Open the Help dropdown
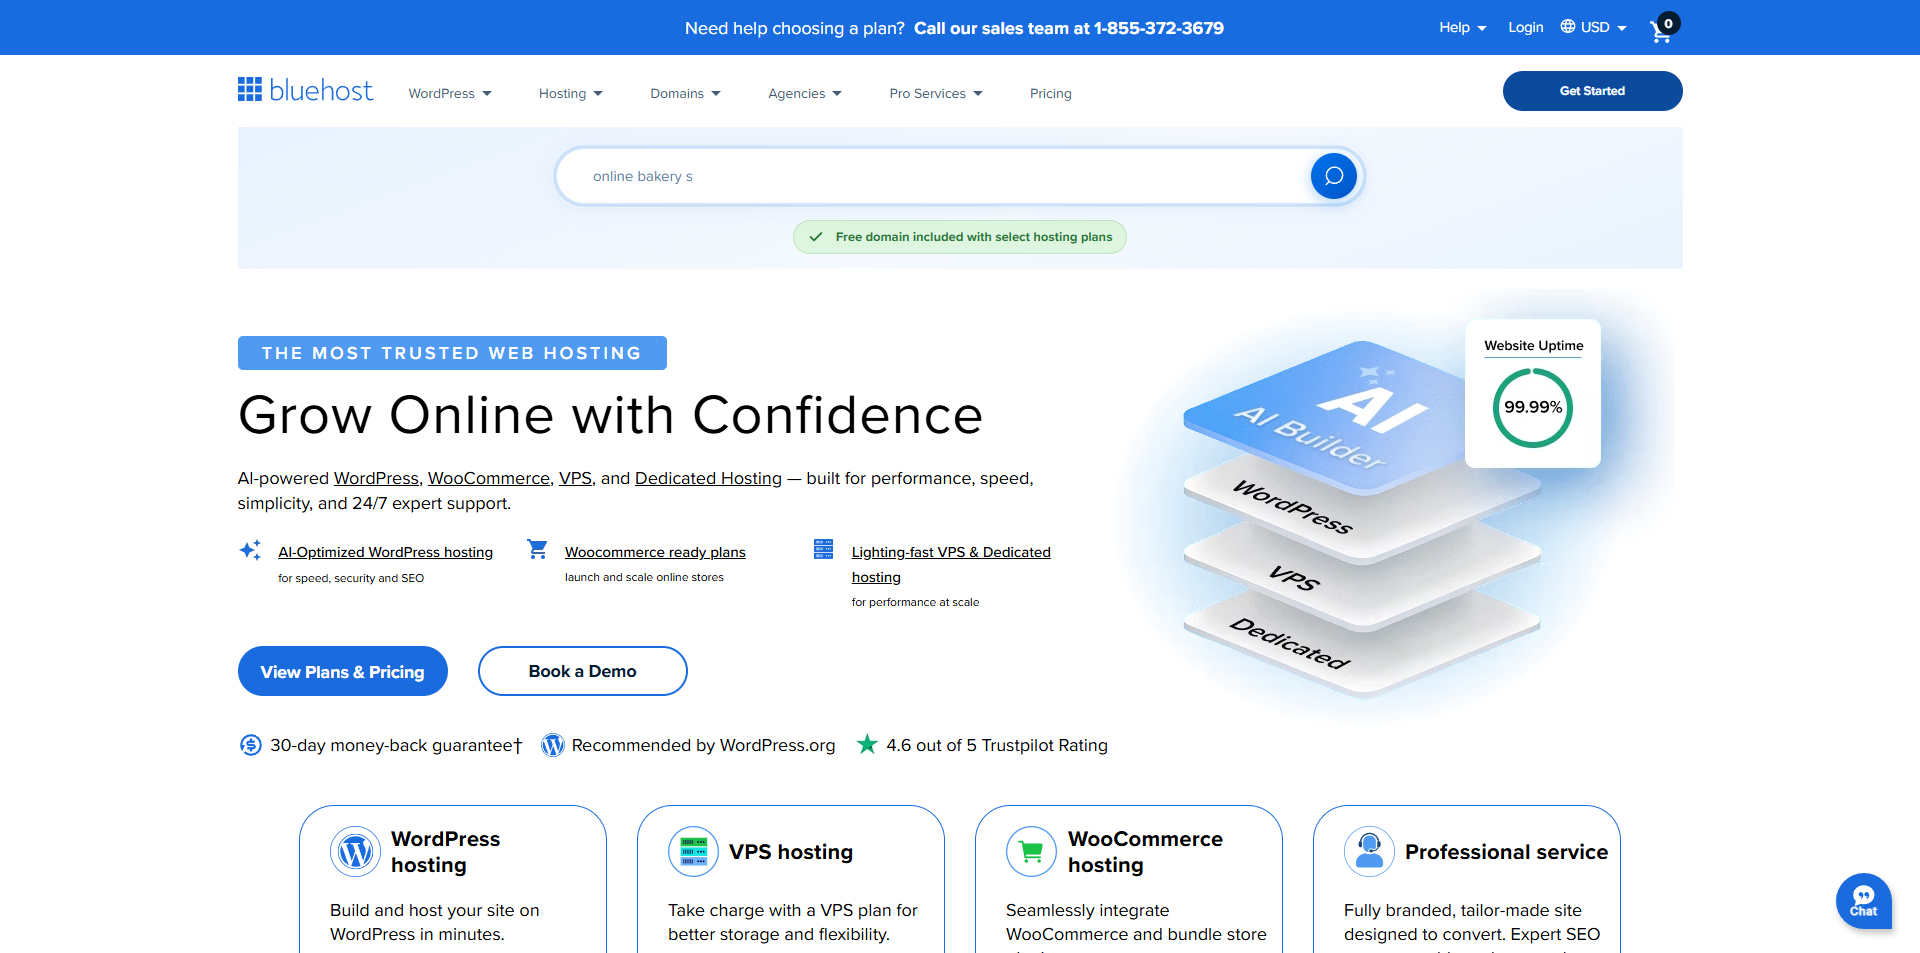The width and height of the screenshot is (1920, 953). click(x=1462, y=27)
